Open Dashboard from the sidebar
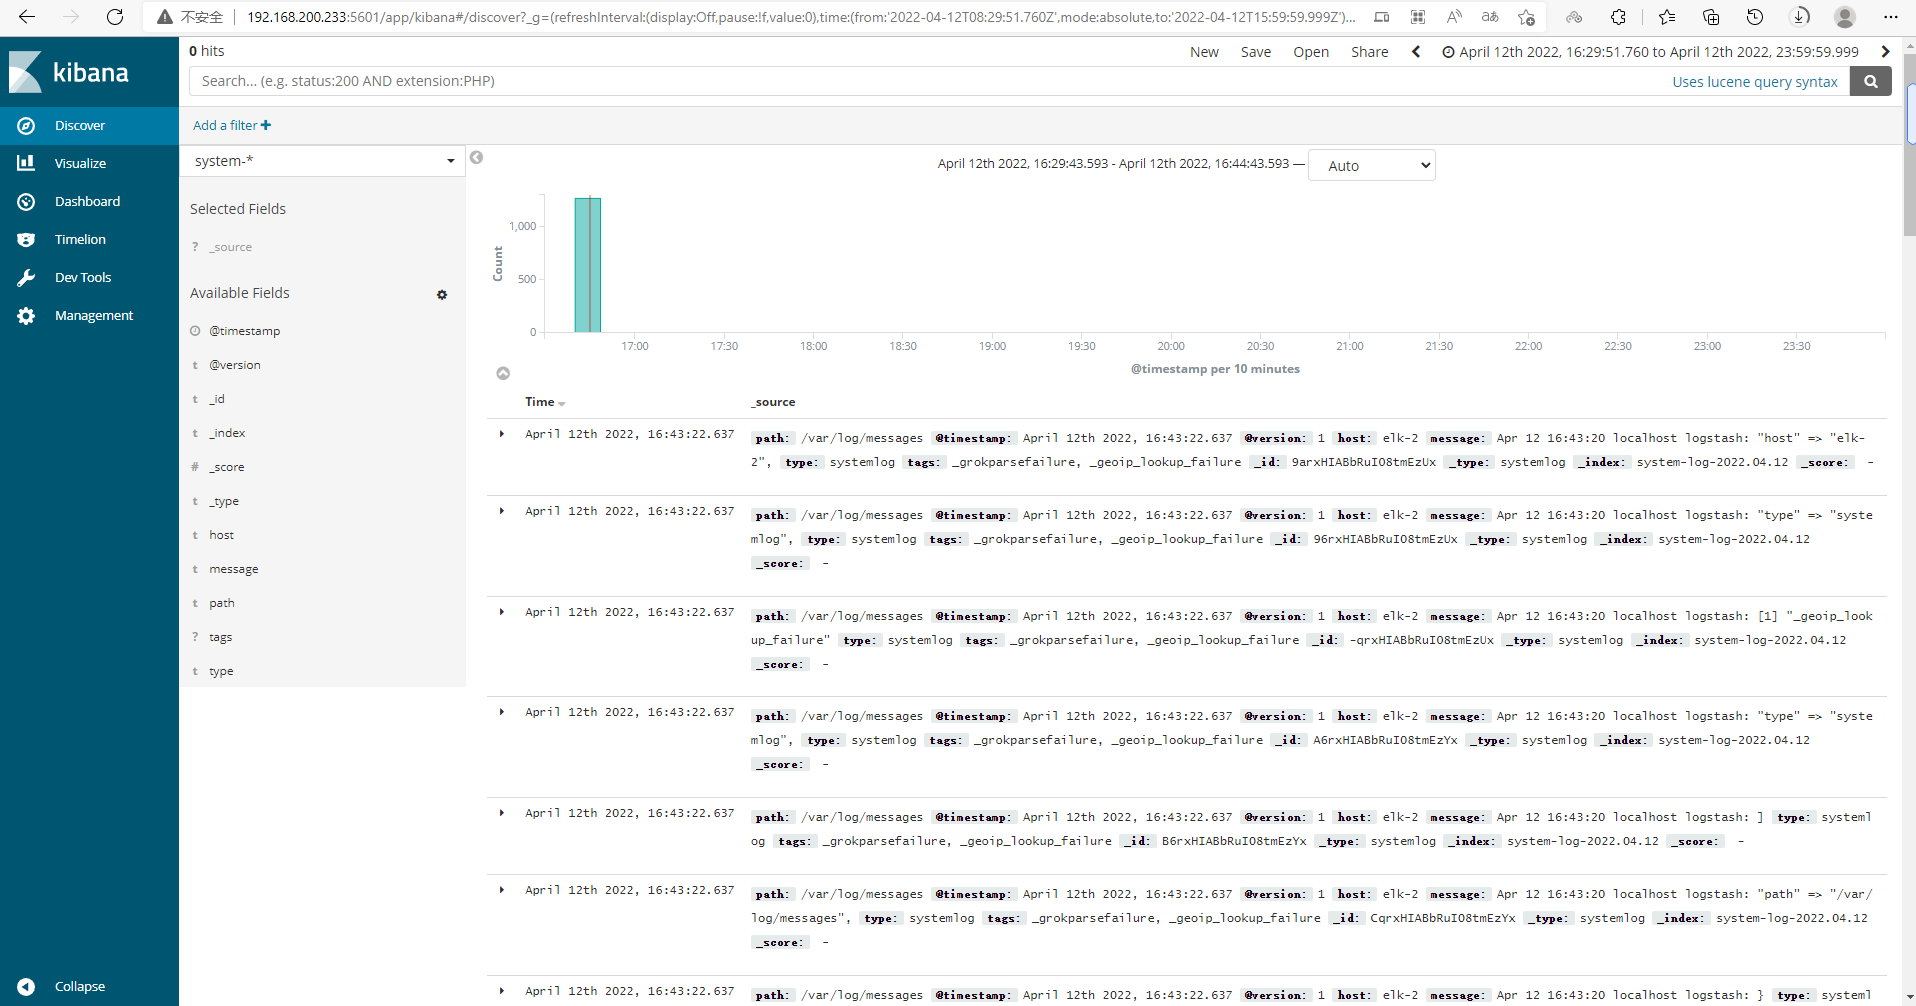 click(x=89, y=202)
